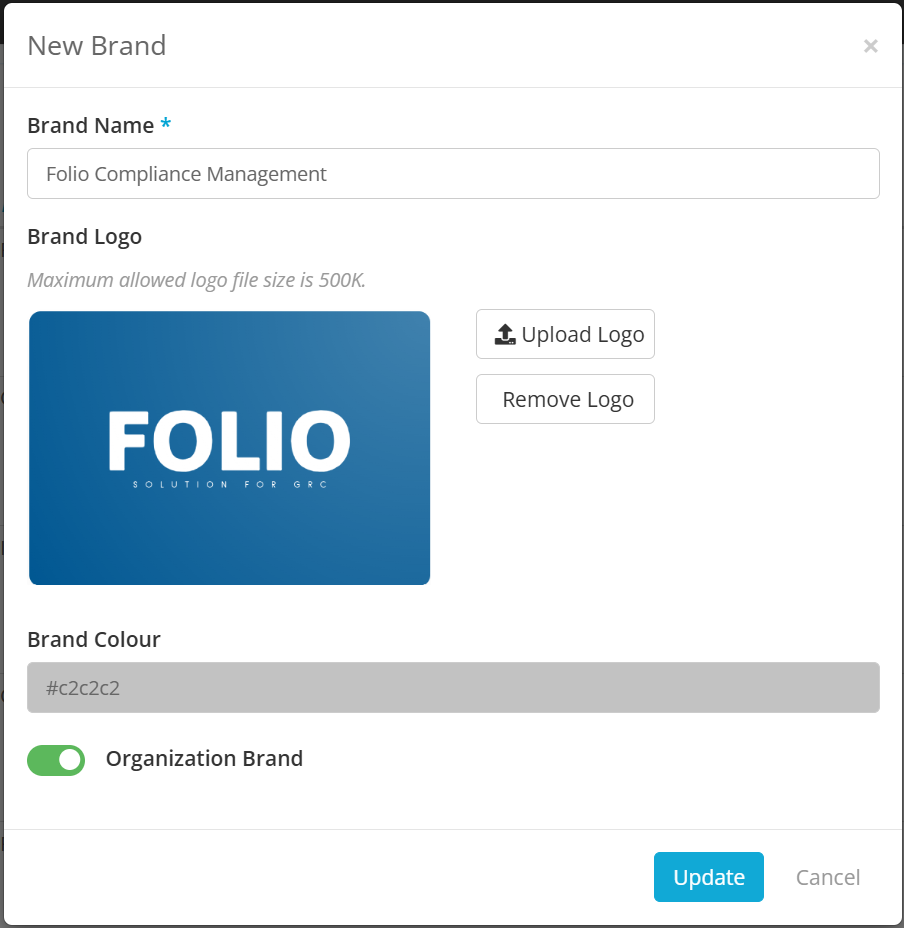Image resolution: width=904 pixels, height=928 pixels.
Task: Click the Organization Brand label text
Action: (x=204, y=759)
